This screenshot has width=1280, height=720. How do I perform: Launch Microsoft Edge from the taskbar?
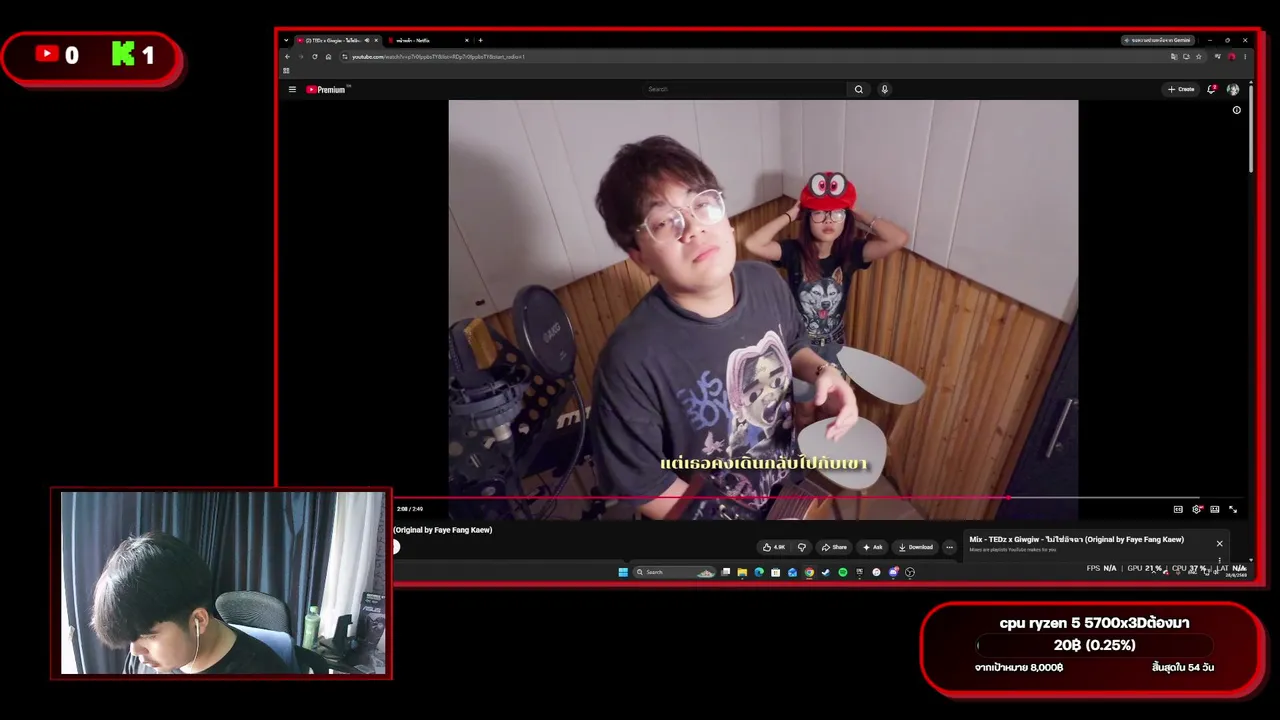point(759,573)
